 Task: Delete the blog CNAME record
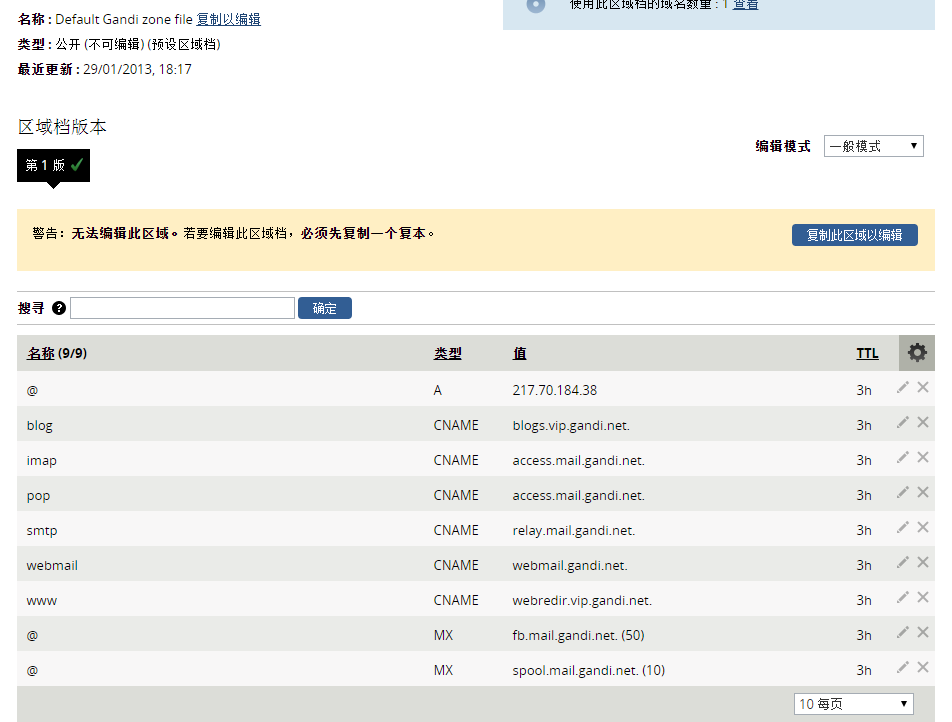[923, 422]
